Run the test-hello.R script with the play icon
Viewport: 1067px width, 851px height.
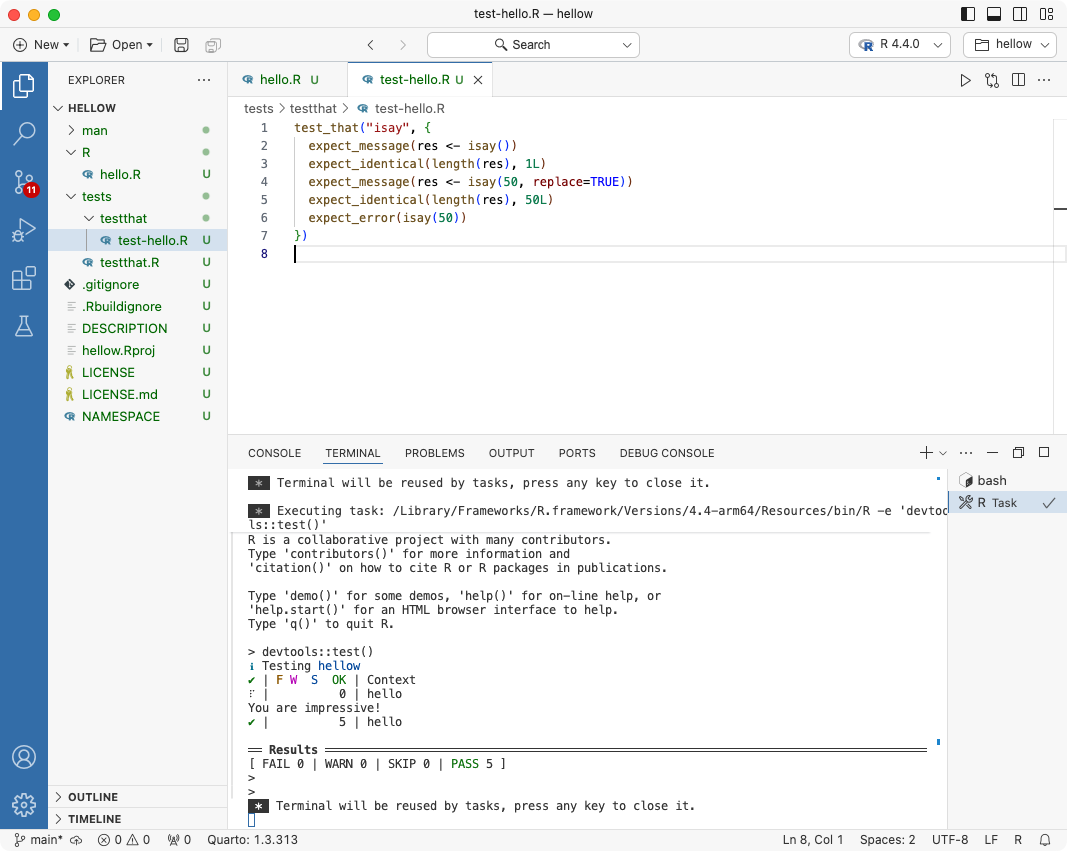[x=965, y=80]
